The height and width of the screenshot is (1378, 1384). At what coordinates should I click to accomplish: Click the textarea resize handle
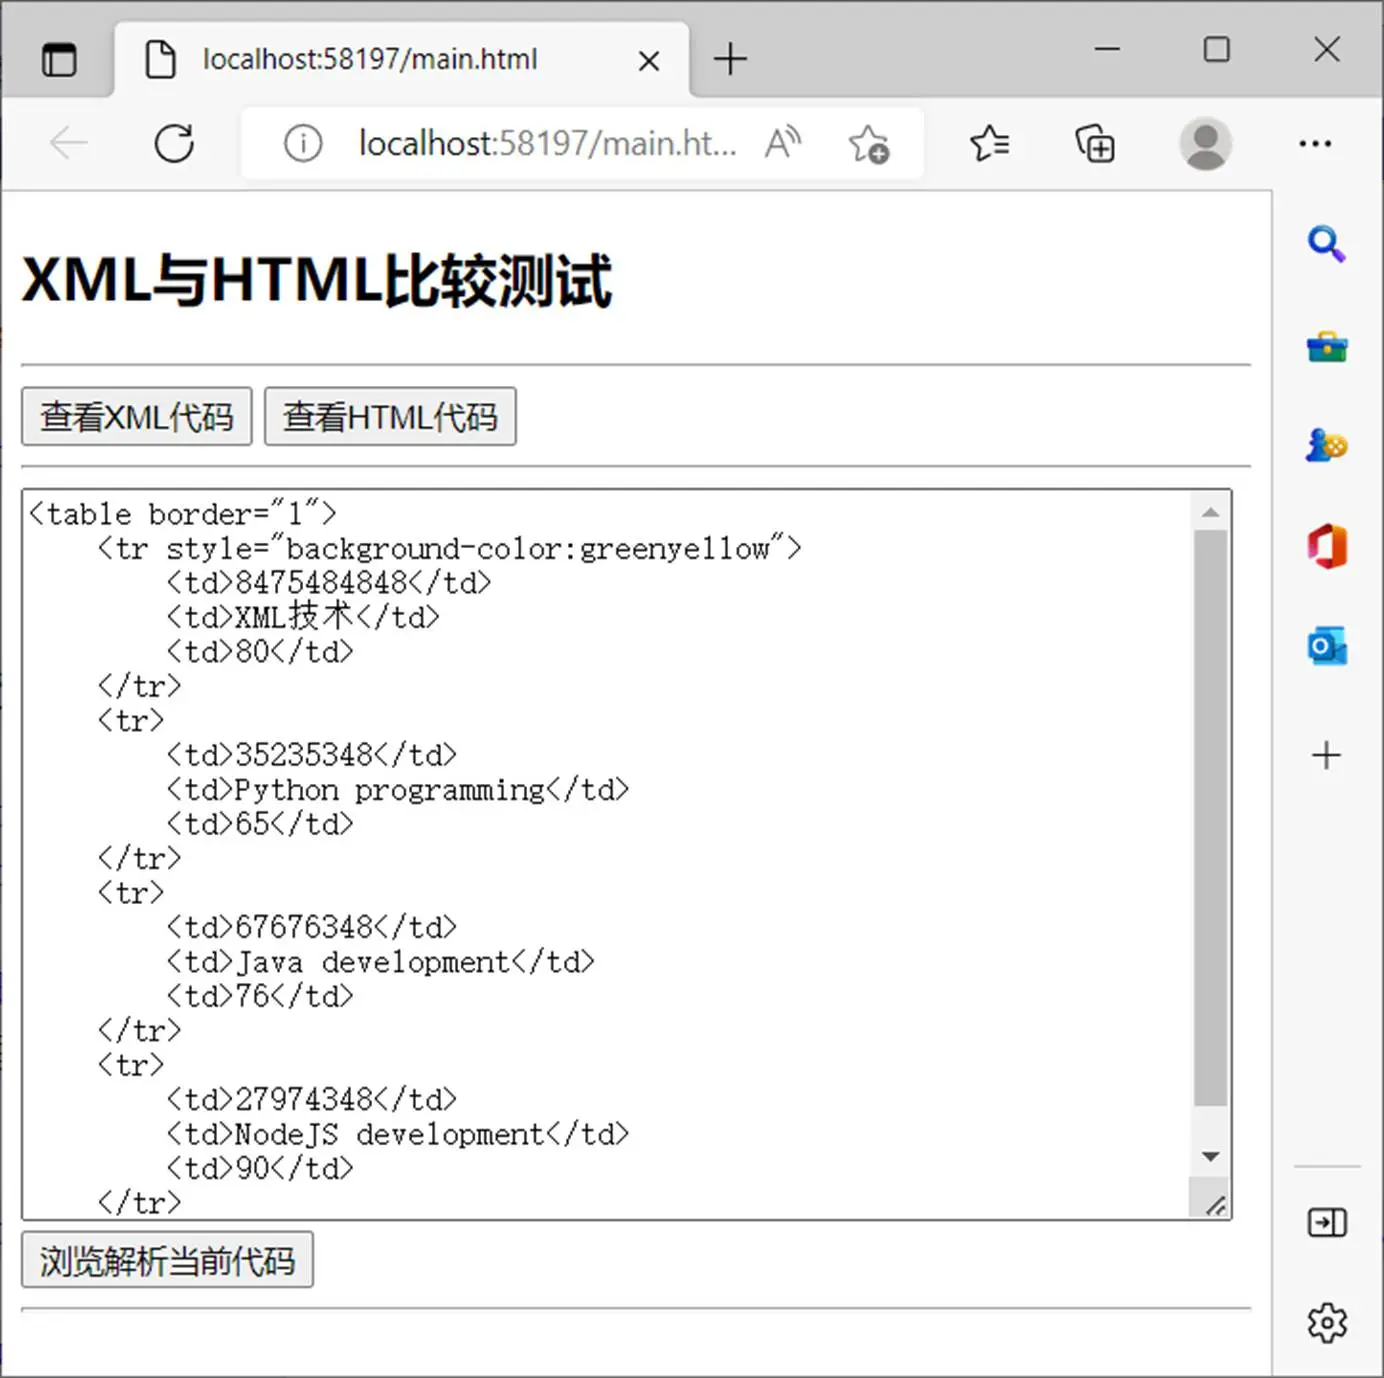tap(1215, 1205)
